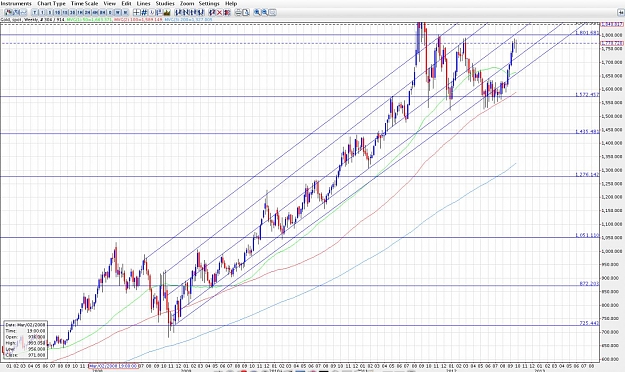Viewport: 625px width, 372px height.
Task: Select the 10 minute time scale
Action: (x=57, y=12)
